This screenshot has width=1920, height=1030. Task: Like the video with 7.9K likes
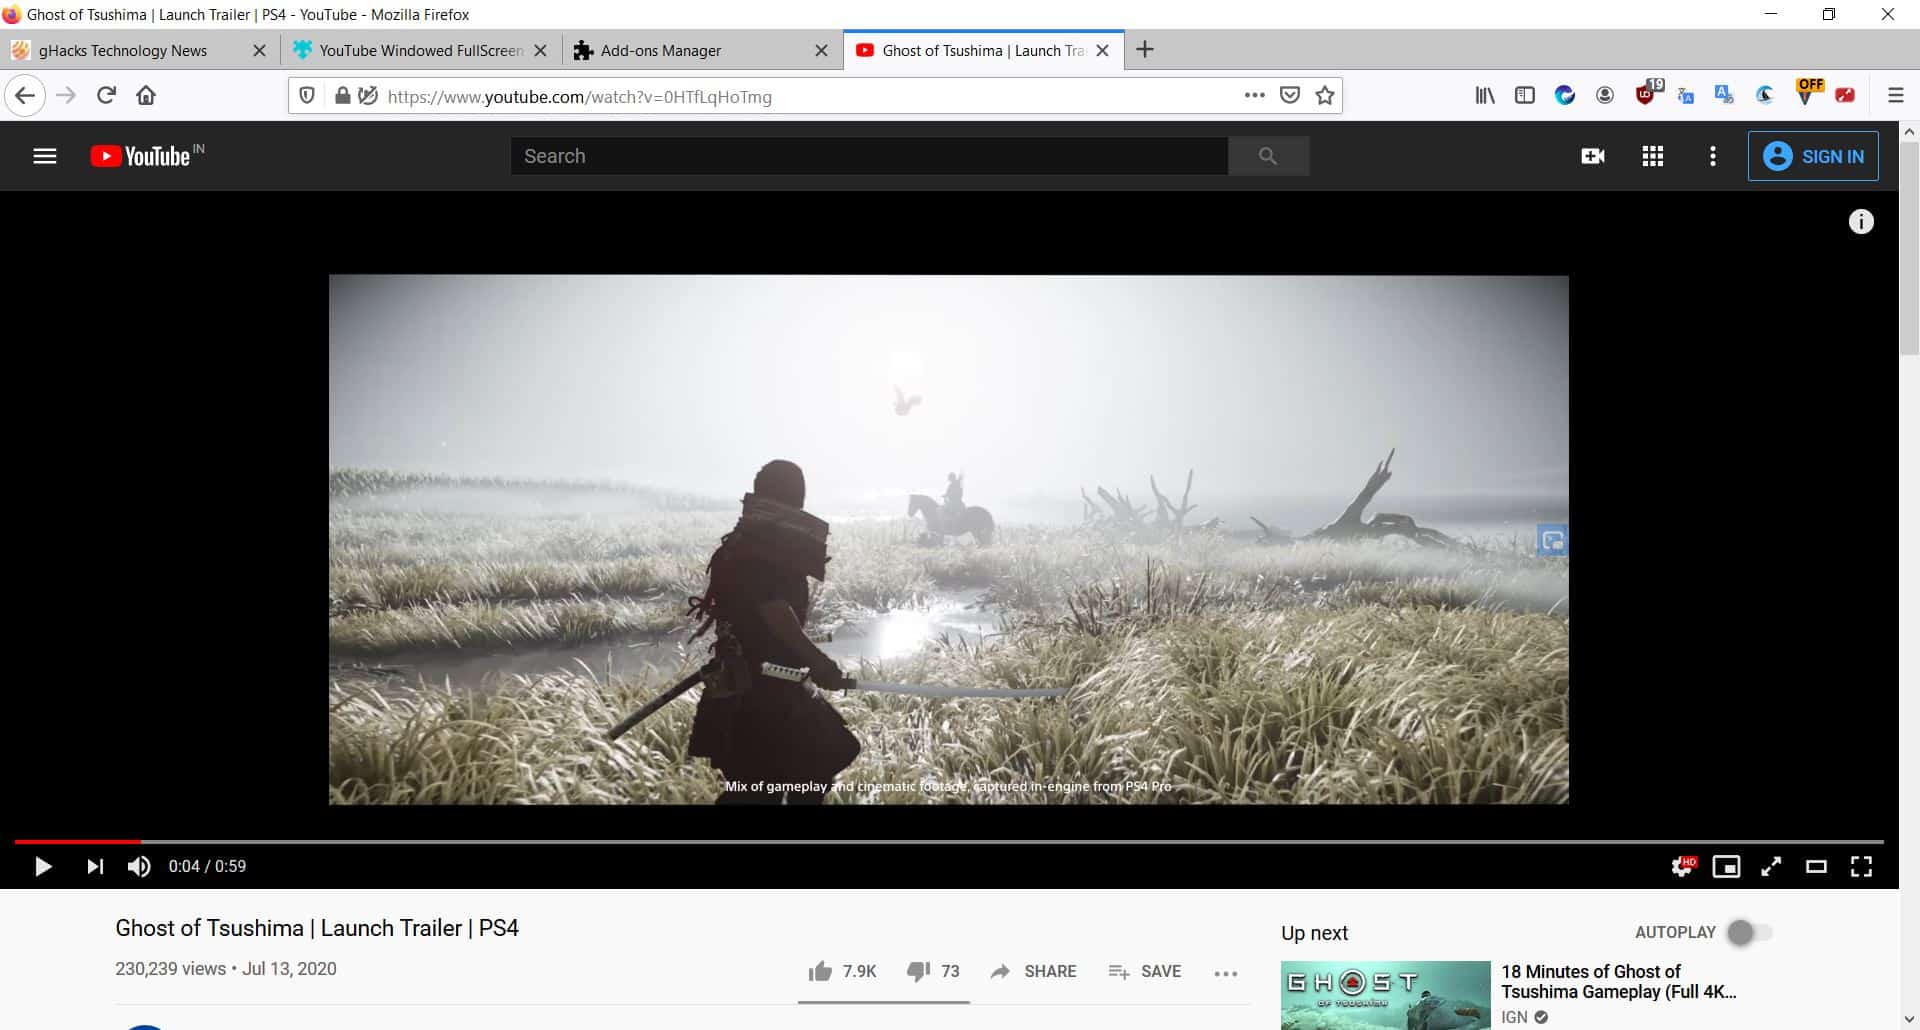(842, 971)
